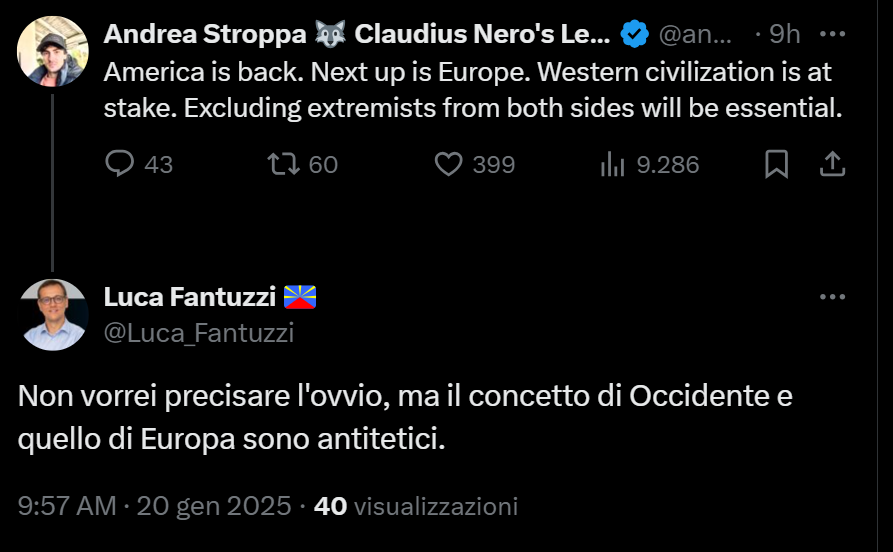Click the flag emoji beside Luca Fantuzzi
Viewport: 893px width, 552px height.
[x=300, y=297]
